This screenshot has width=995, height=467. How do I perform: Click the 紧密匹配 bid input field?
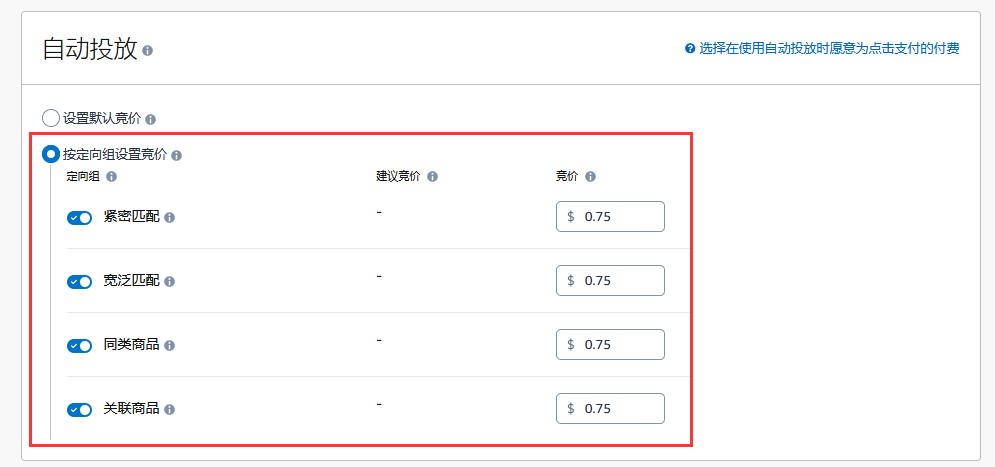[610, 216]
